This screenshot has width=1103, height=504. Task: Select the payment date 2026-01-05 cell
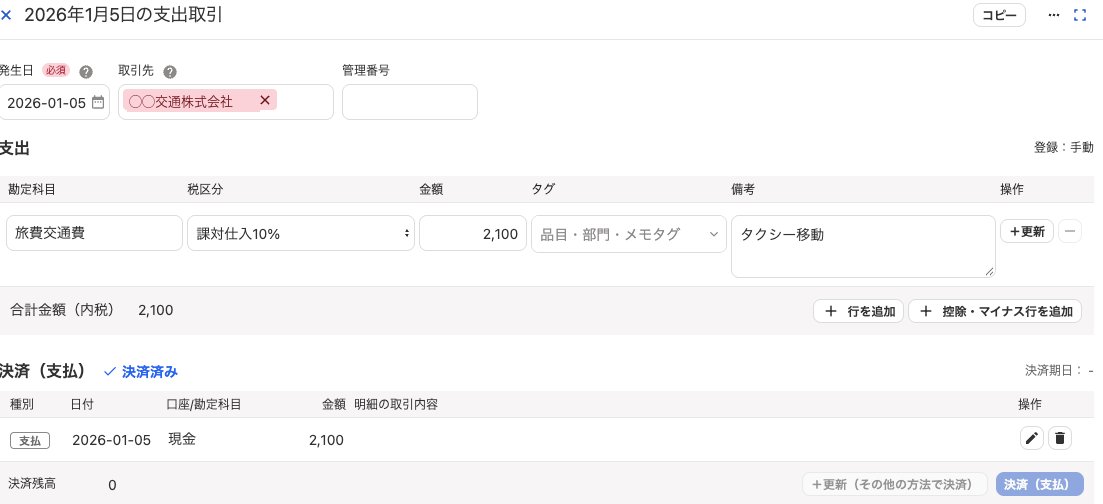(x=111, y=441)
